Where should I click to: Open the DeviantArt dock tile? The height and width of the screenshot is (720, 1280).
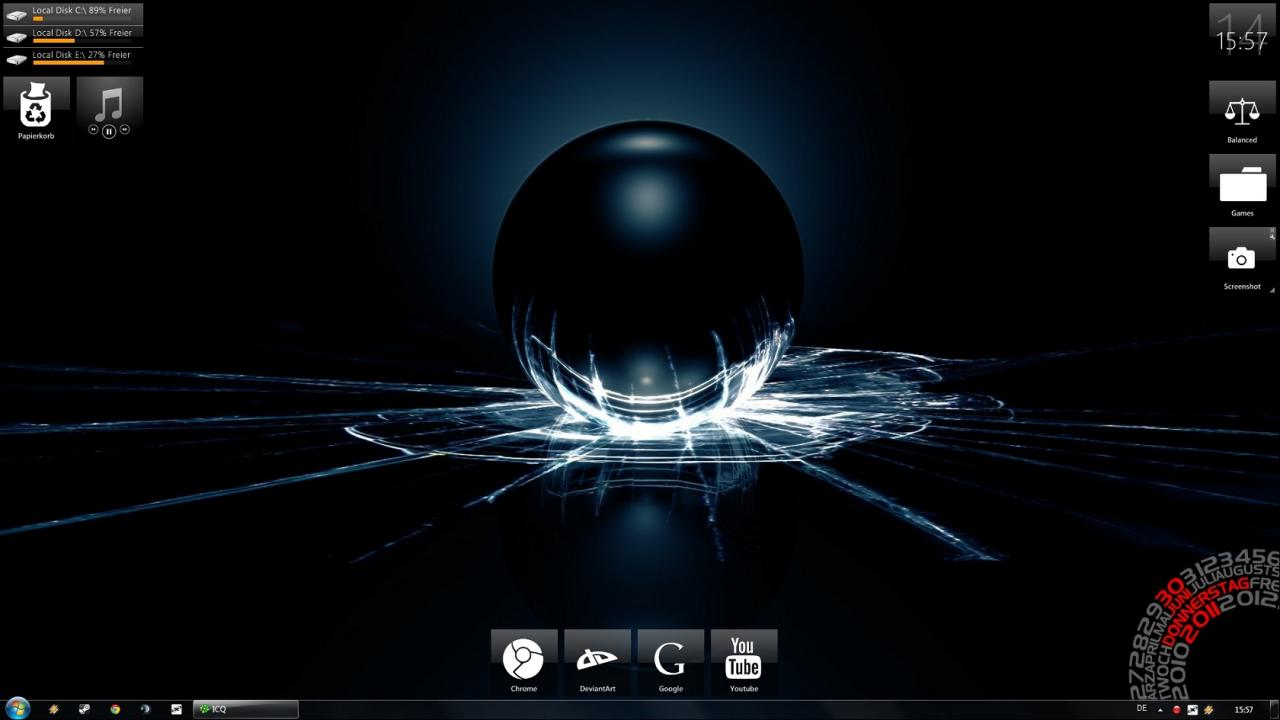tap(597, 661)
